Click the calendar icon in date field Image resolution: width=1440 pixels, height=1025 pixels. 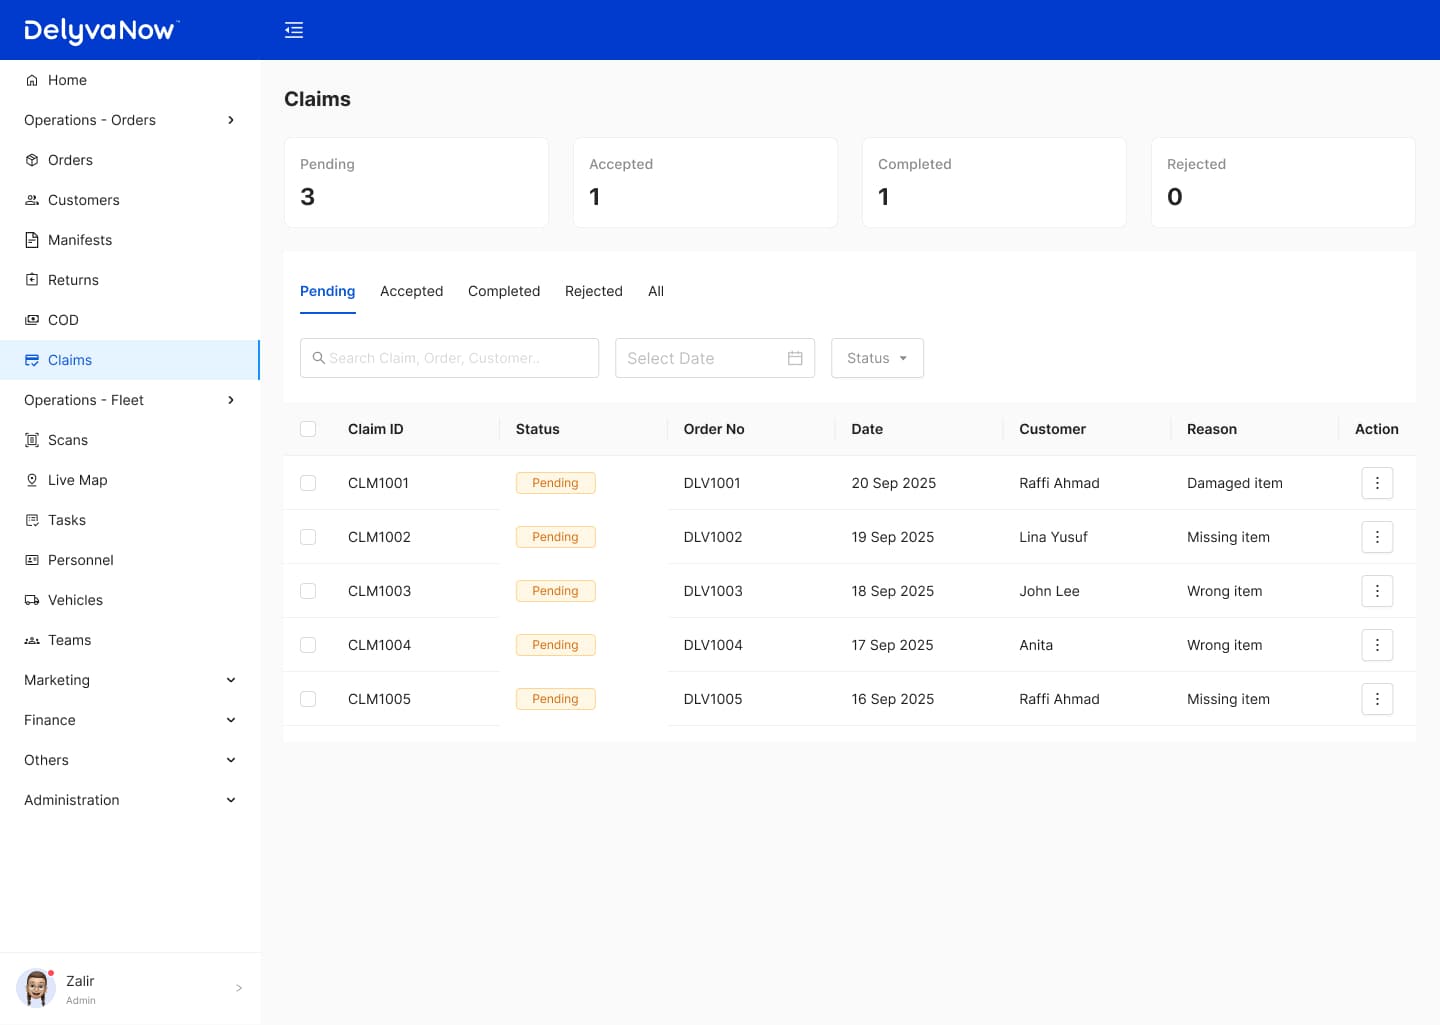point(795,358)
